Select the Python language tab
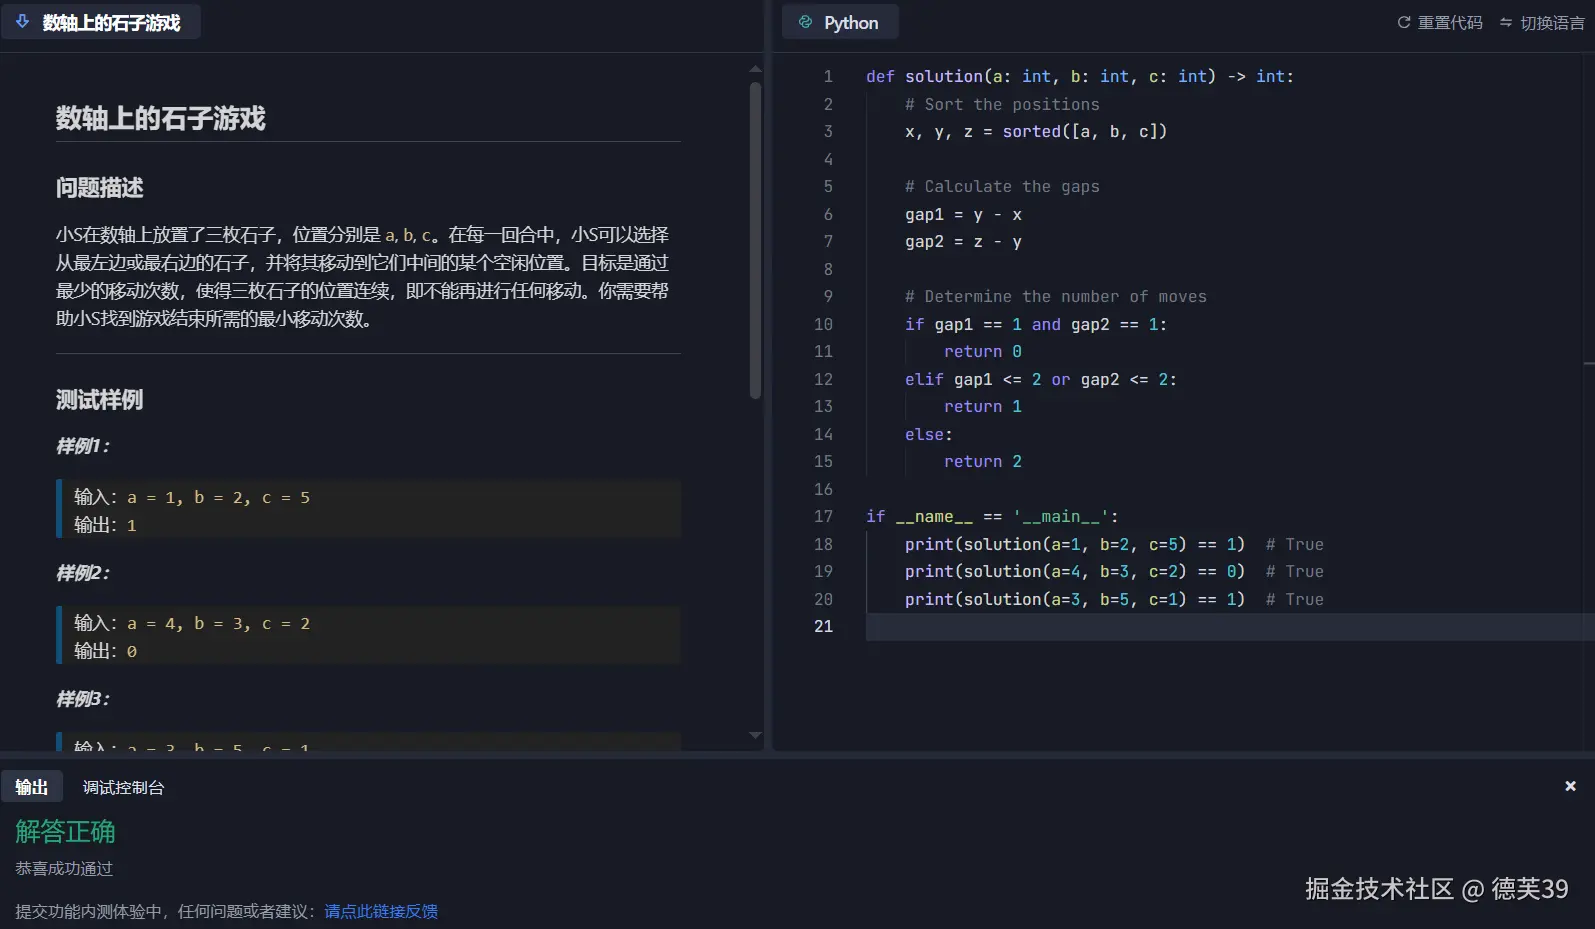1595x929 pixels. tap(840, 22)
